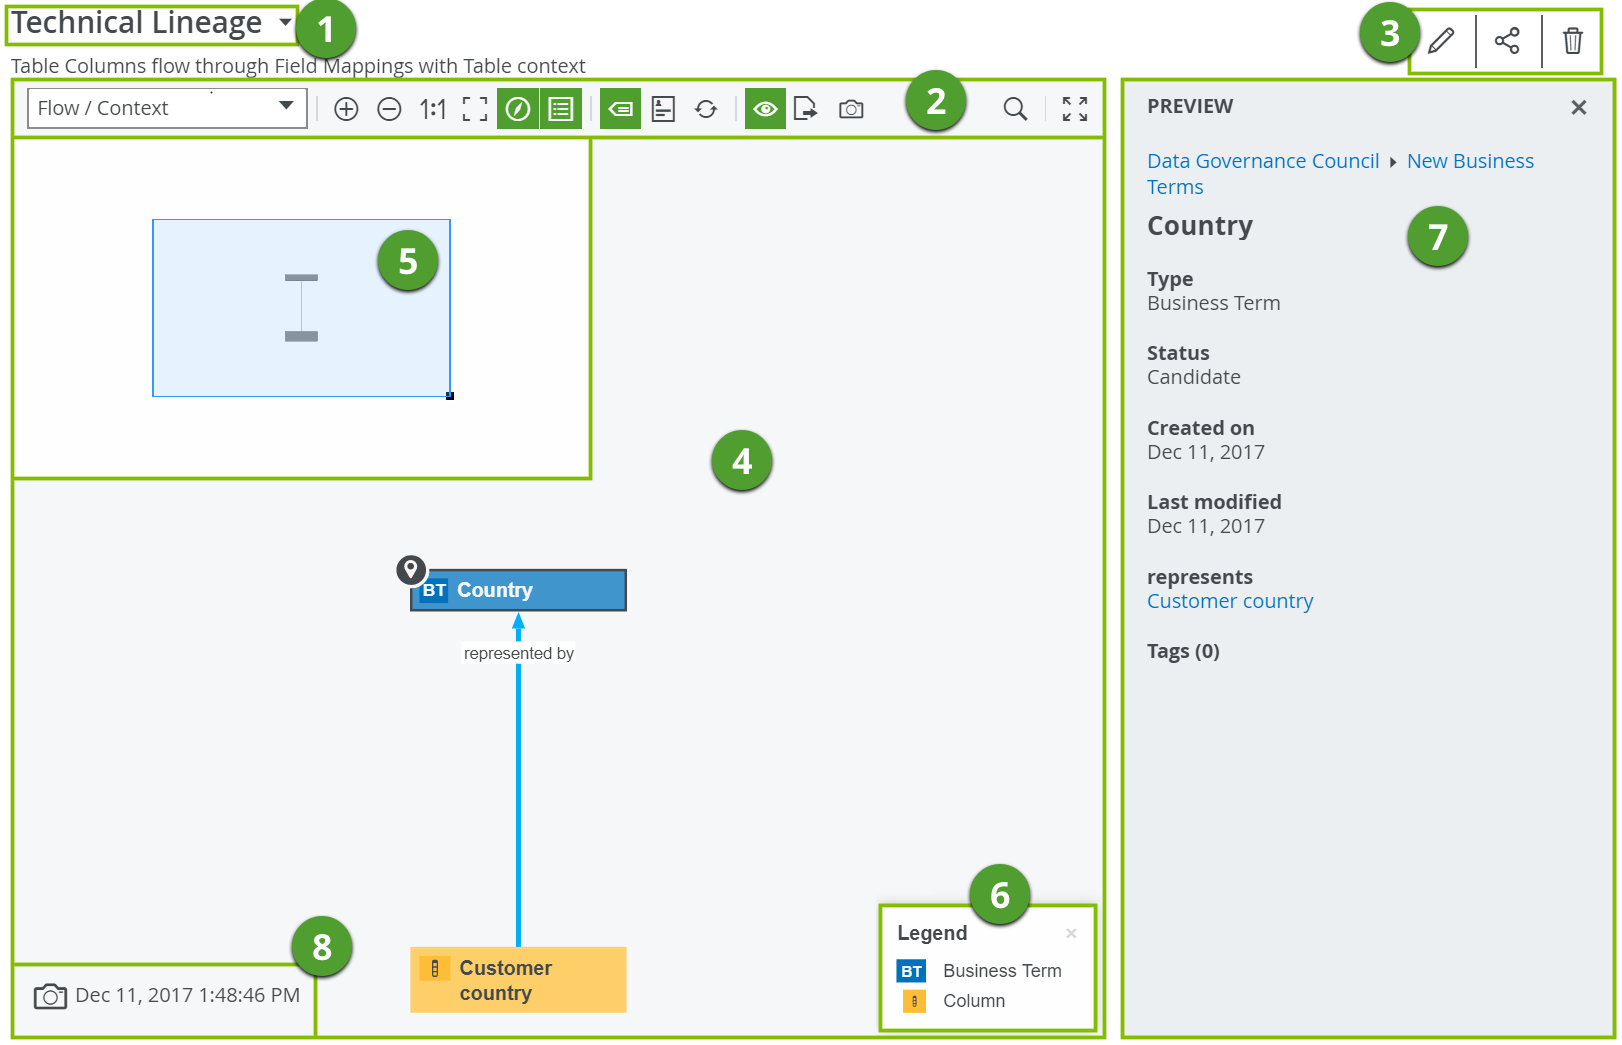Enter full screen diagram mode
This screenshot has height=1045, width=1622.
point(1075,109)
